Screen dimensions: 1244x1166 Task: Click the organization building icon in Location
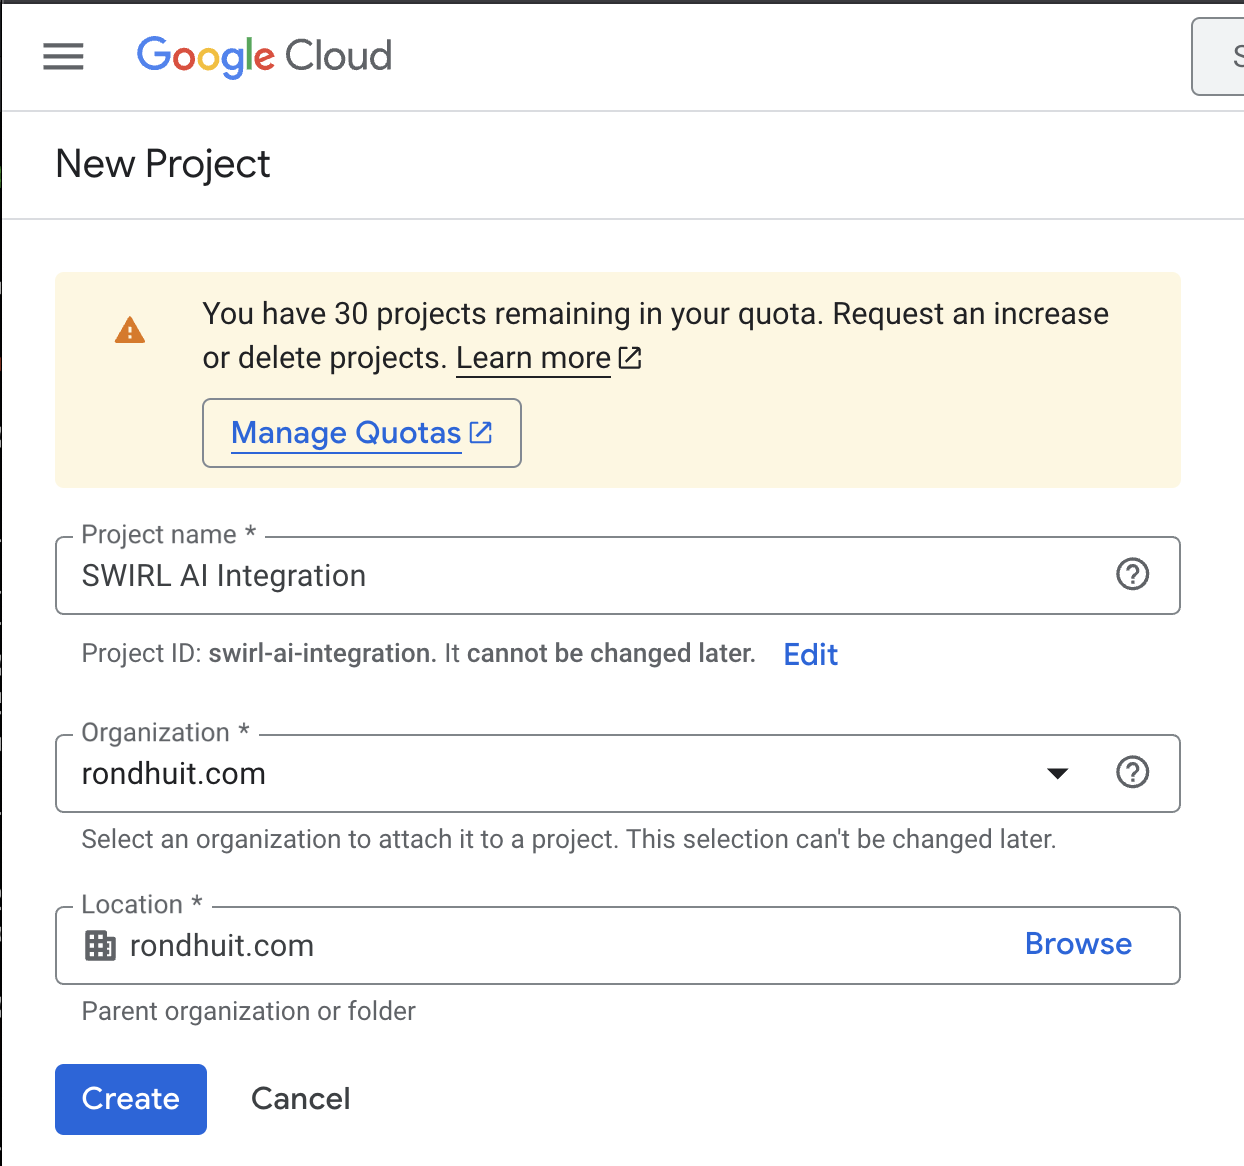coord(100,945)
